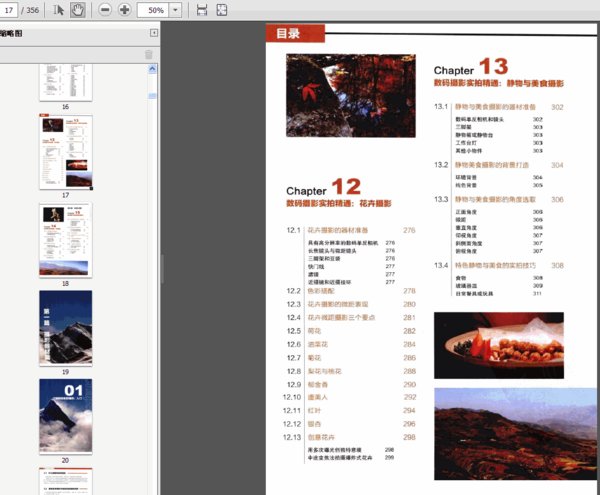The width and height of the screenshot is (600, 495).
Task: Click contents entry 13.2
Action: [499, 165]
